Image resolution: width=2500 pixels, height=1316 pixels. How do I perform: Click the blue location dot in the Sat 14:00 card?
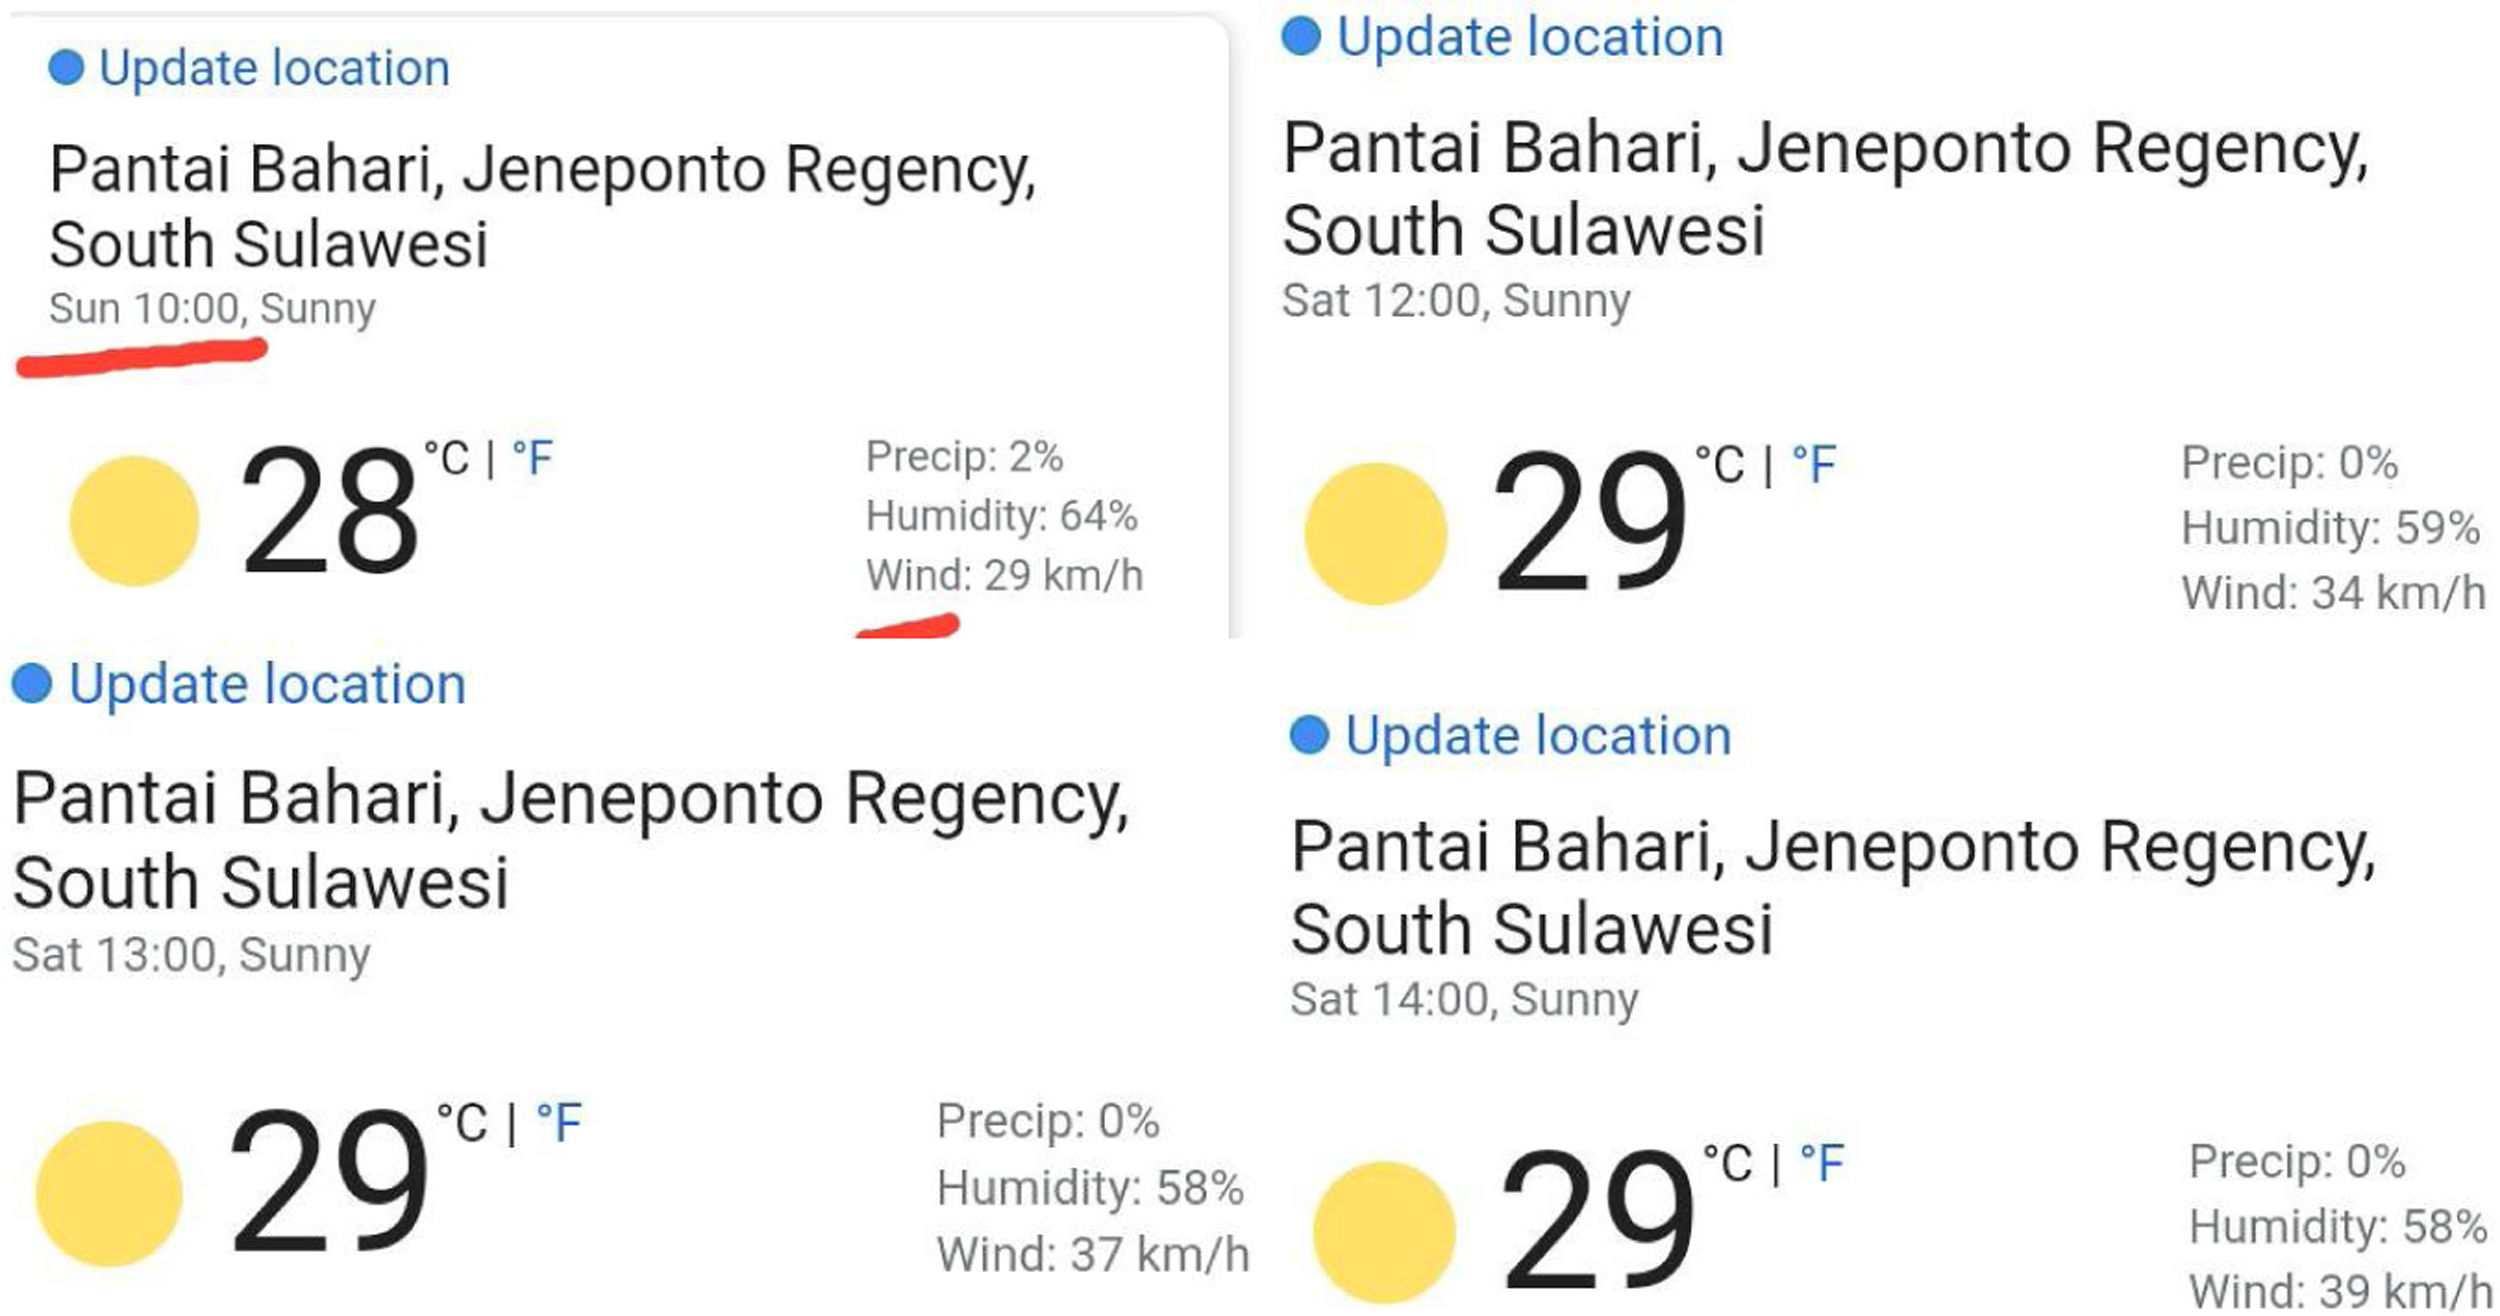(1309, 735)
